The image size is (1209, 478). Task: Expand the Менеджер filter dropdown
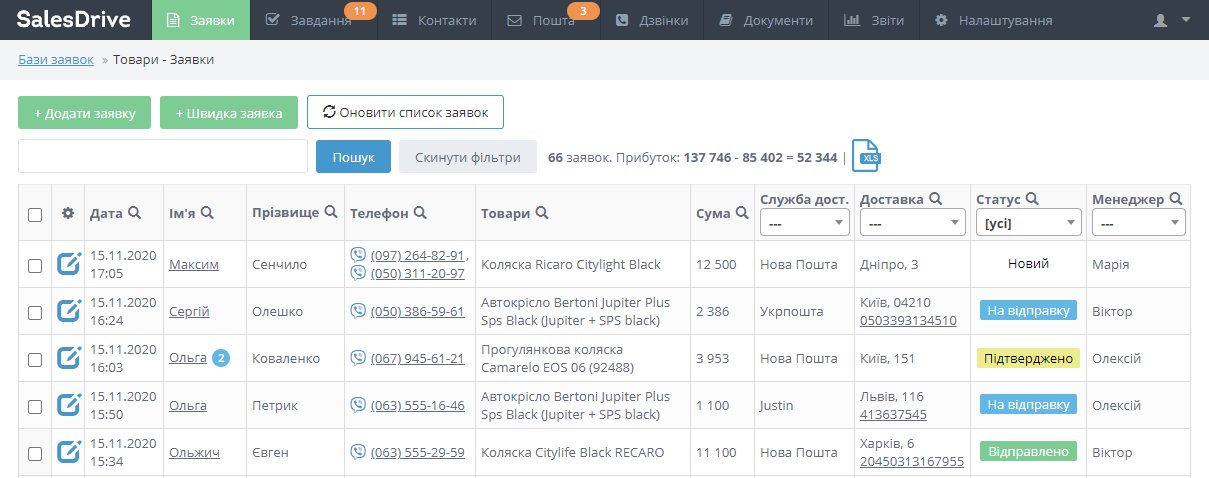point(1137,223)
